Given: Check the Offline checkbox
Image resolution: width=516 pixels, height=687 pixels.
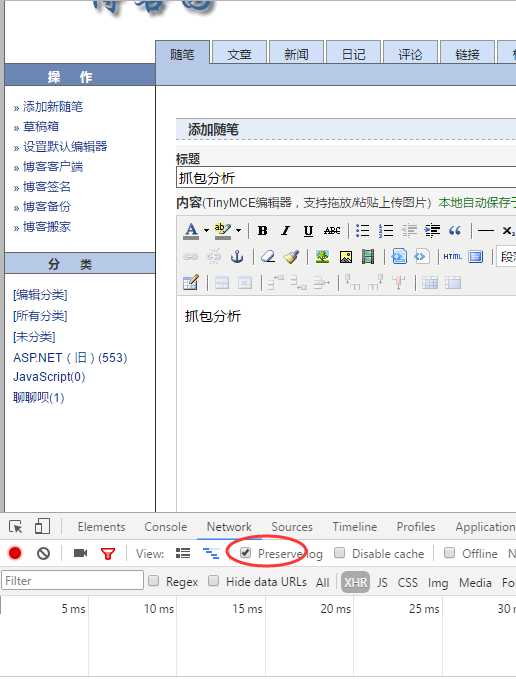Looking at the screenshot, I should point(449,553).
